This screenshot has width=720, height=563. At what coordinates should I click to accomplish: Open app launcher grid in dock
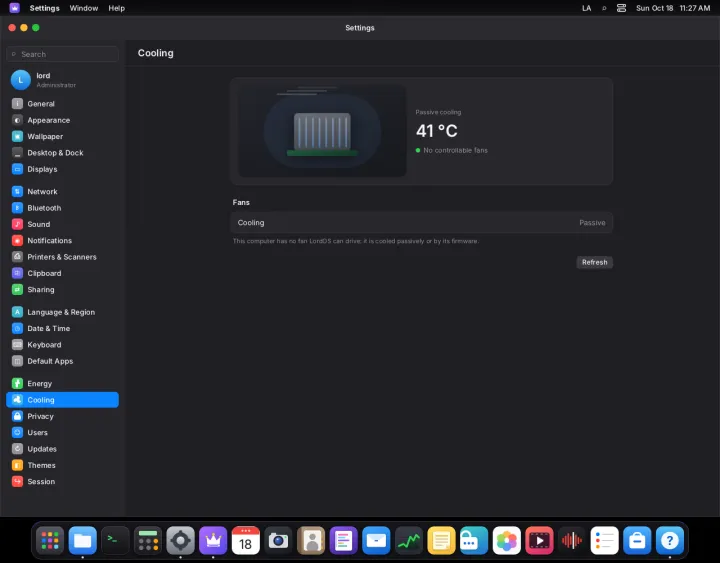(50, 540)
